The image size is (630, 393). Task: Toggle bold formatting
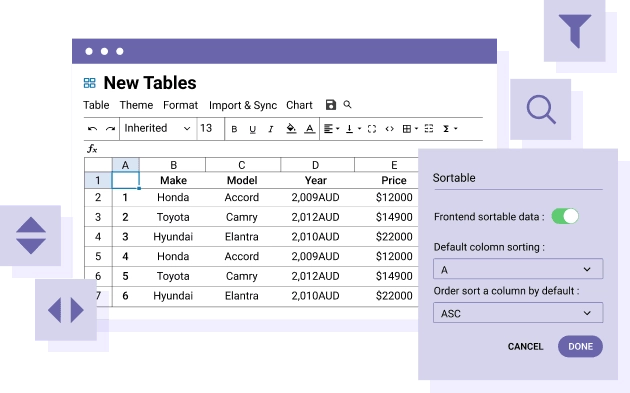click(234, 129)
